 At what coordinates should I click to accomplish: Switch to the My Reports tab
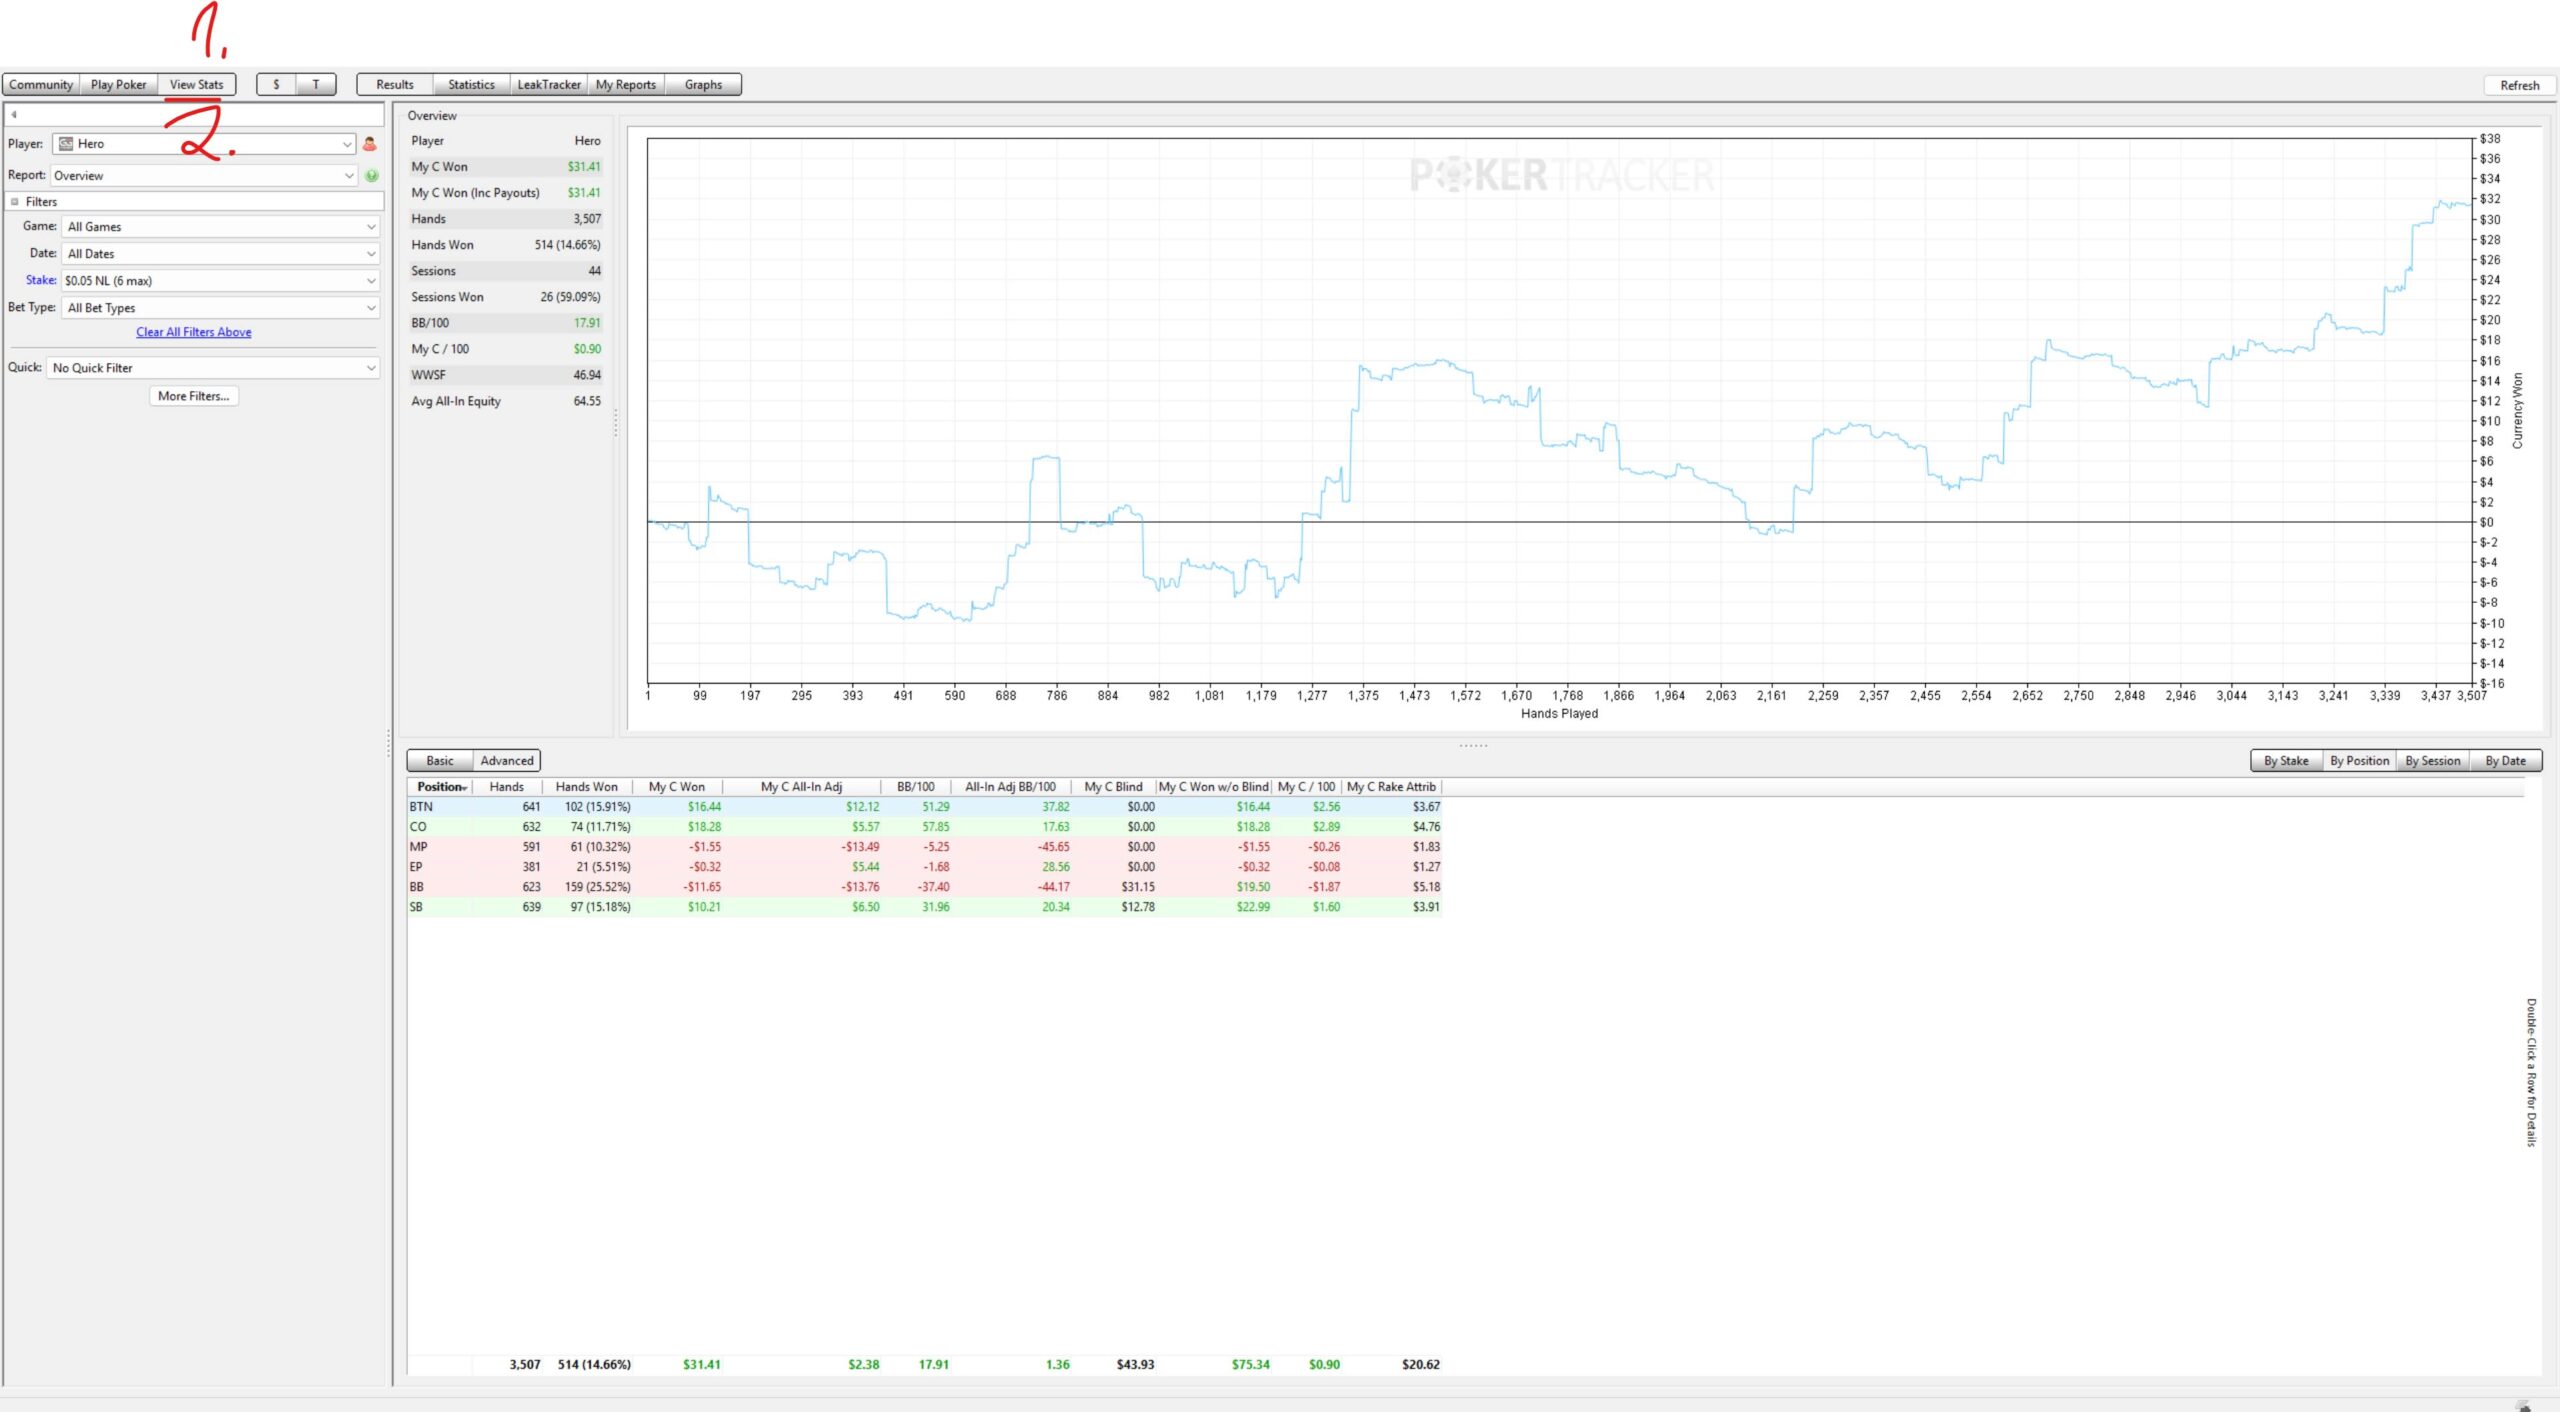626,85
